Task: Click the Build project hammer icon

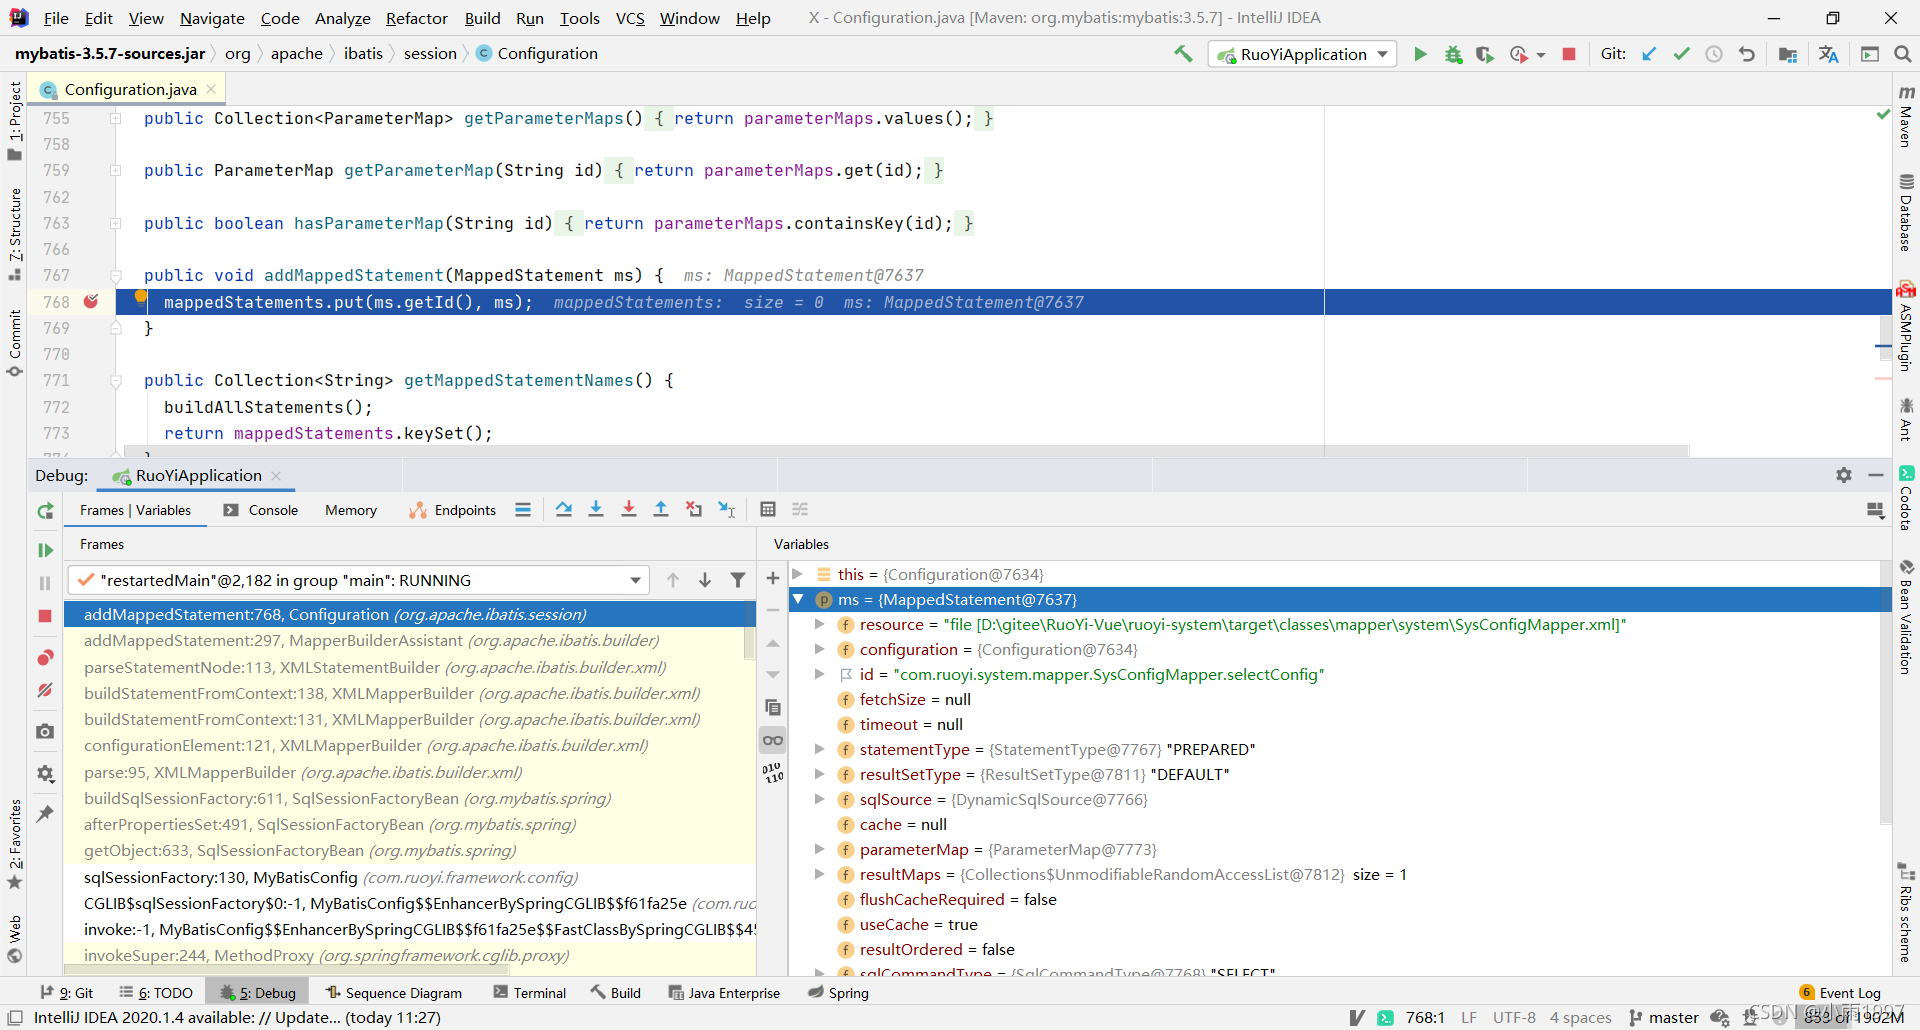Action: click(1183, 54)
